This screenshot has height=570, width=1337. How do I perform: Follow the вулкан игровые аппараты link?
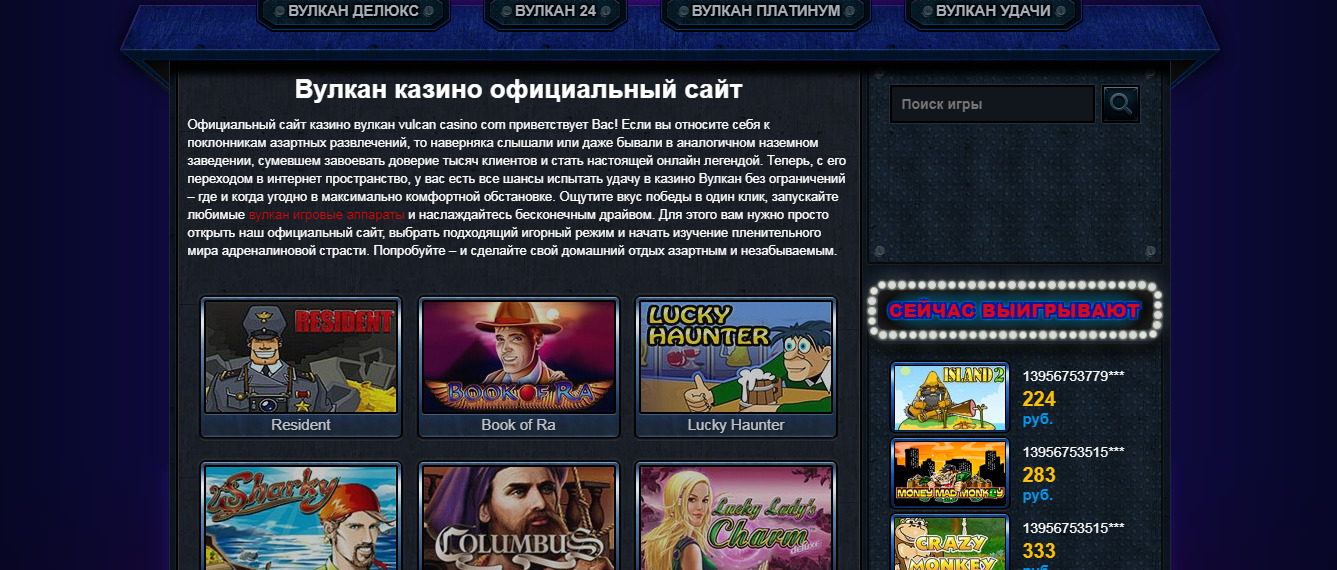click(326, 215)
